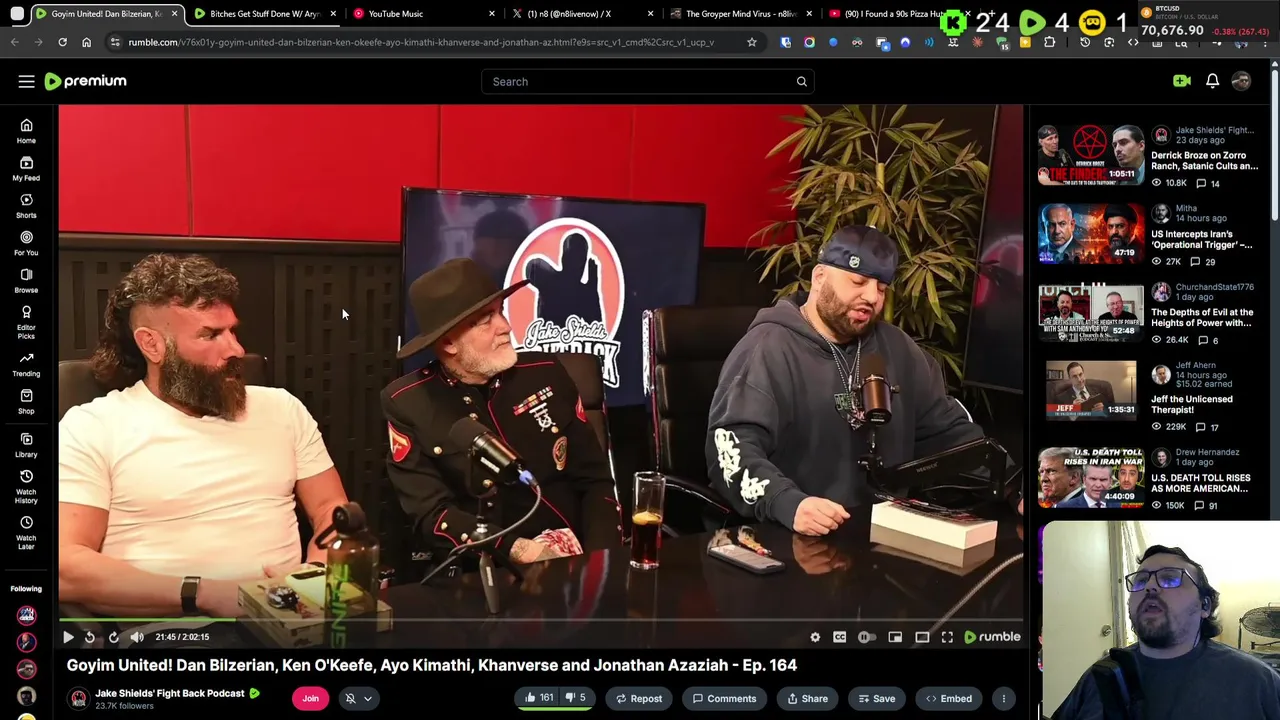The image size is (1280, 720).
Task: Click the search magnifier icon
Action: 801,81
